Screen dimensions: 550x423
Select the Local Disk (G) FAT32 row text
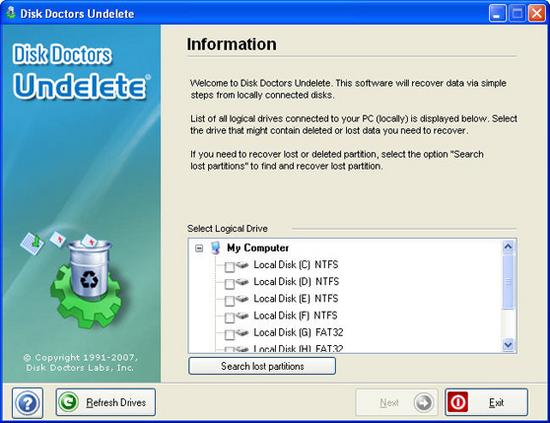pos(298,332)
